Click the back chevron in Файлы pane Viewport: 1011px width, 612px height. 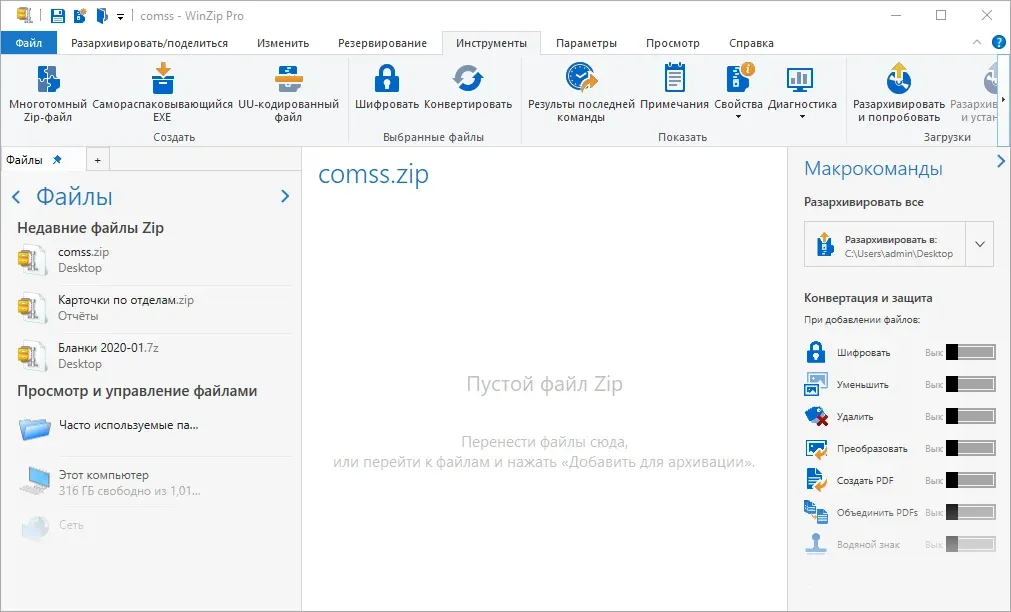pos(16,197)
